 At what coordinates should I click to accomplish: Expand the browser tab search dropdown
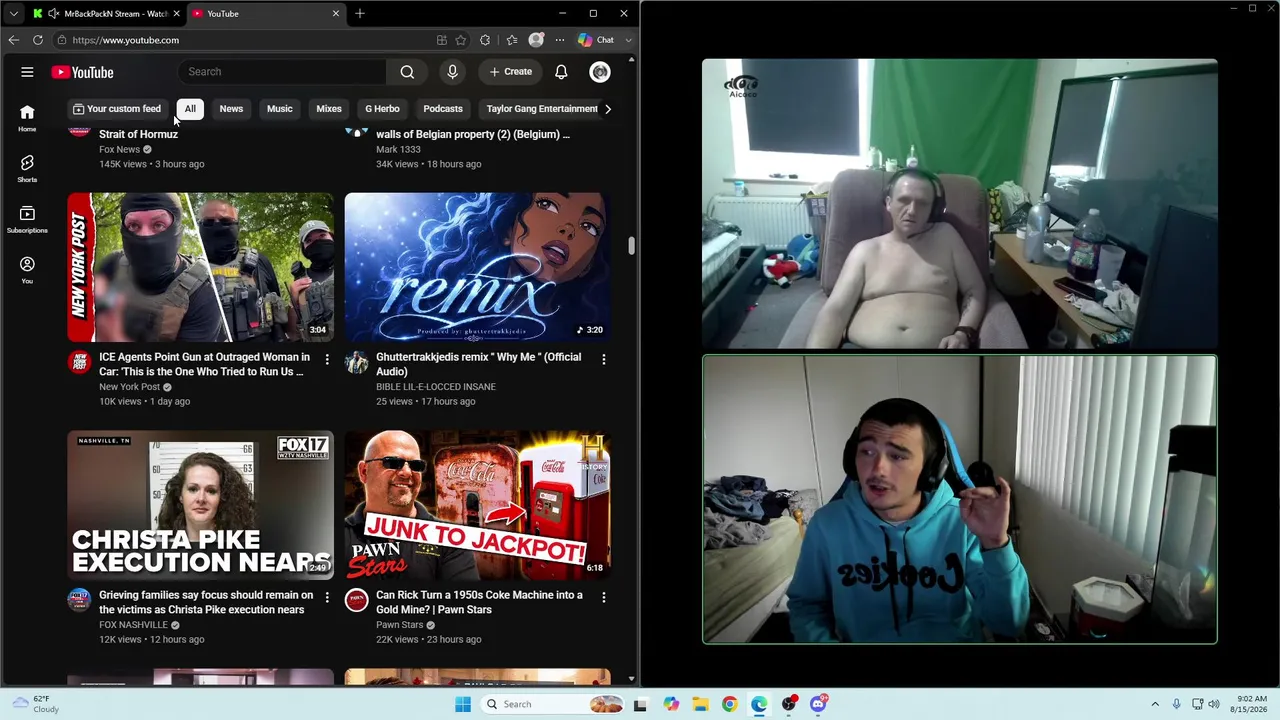[x=13, y=14]
